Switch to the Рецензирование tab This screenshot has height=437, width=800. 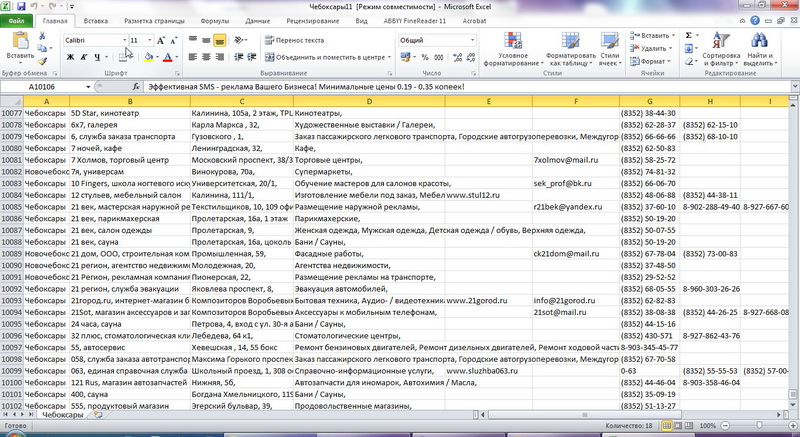point(312,21)
